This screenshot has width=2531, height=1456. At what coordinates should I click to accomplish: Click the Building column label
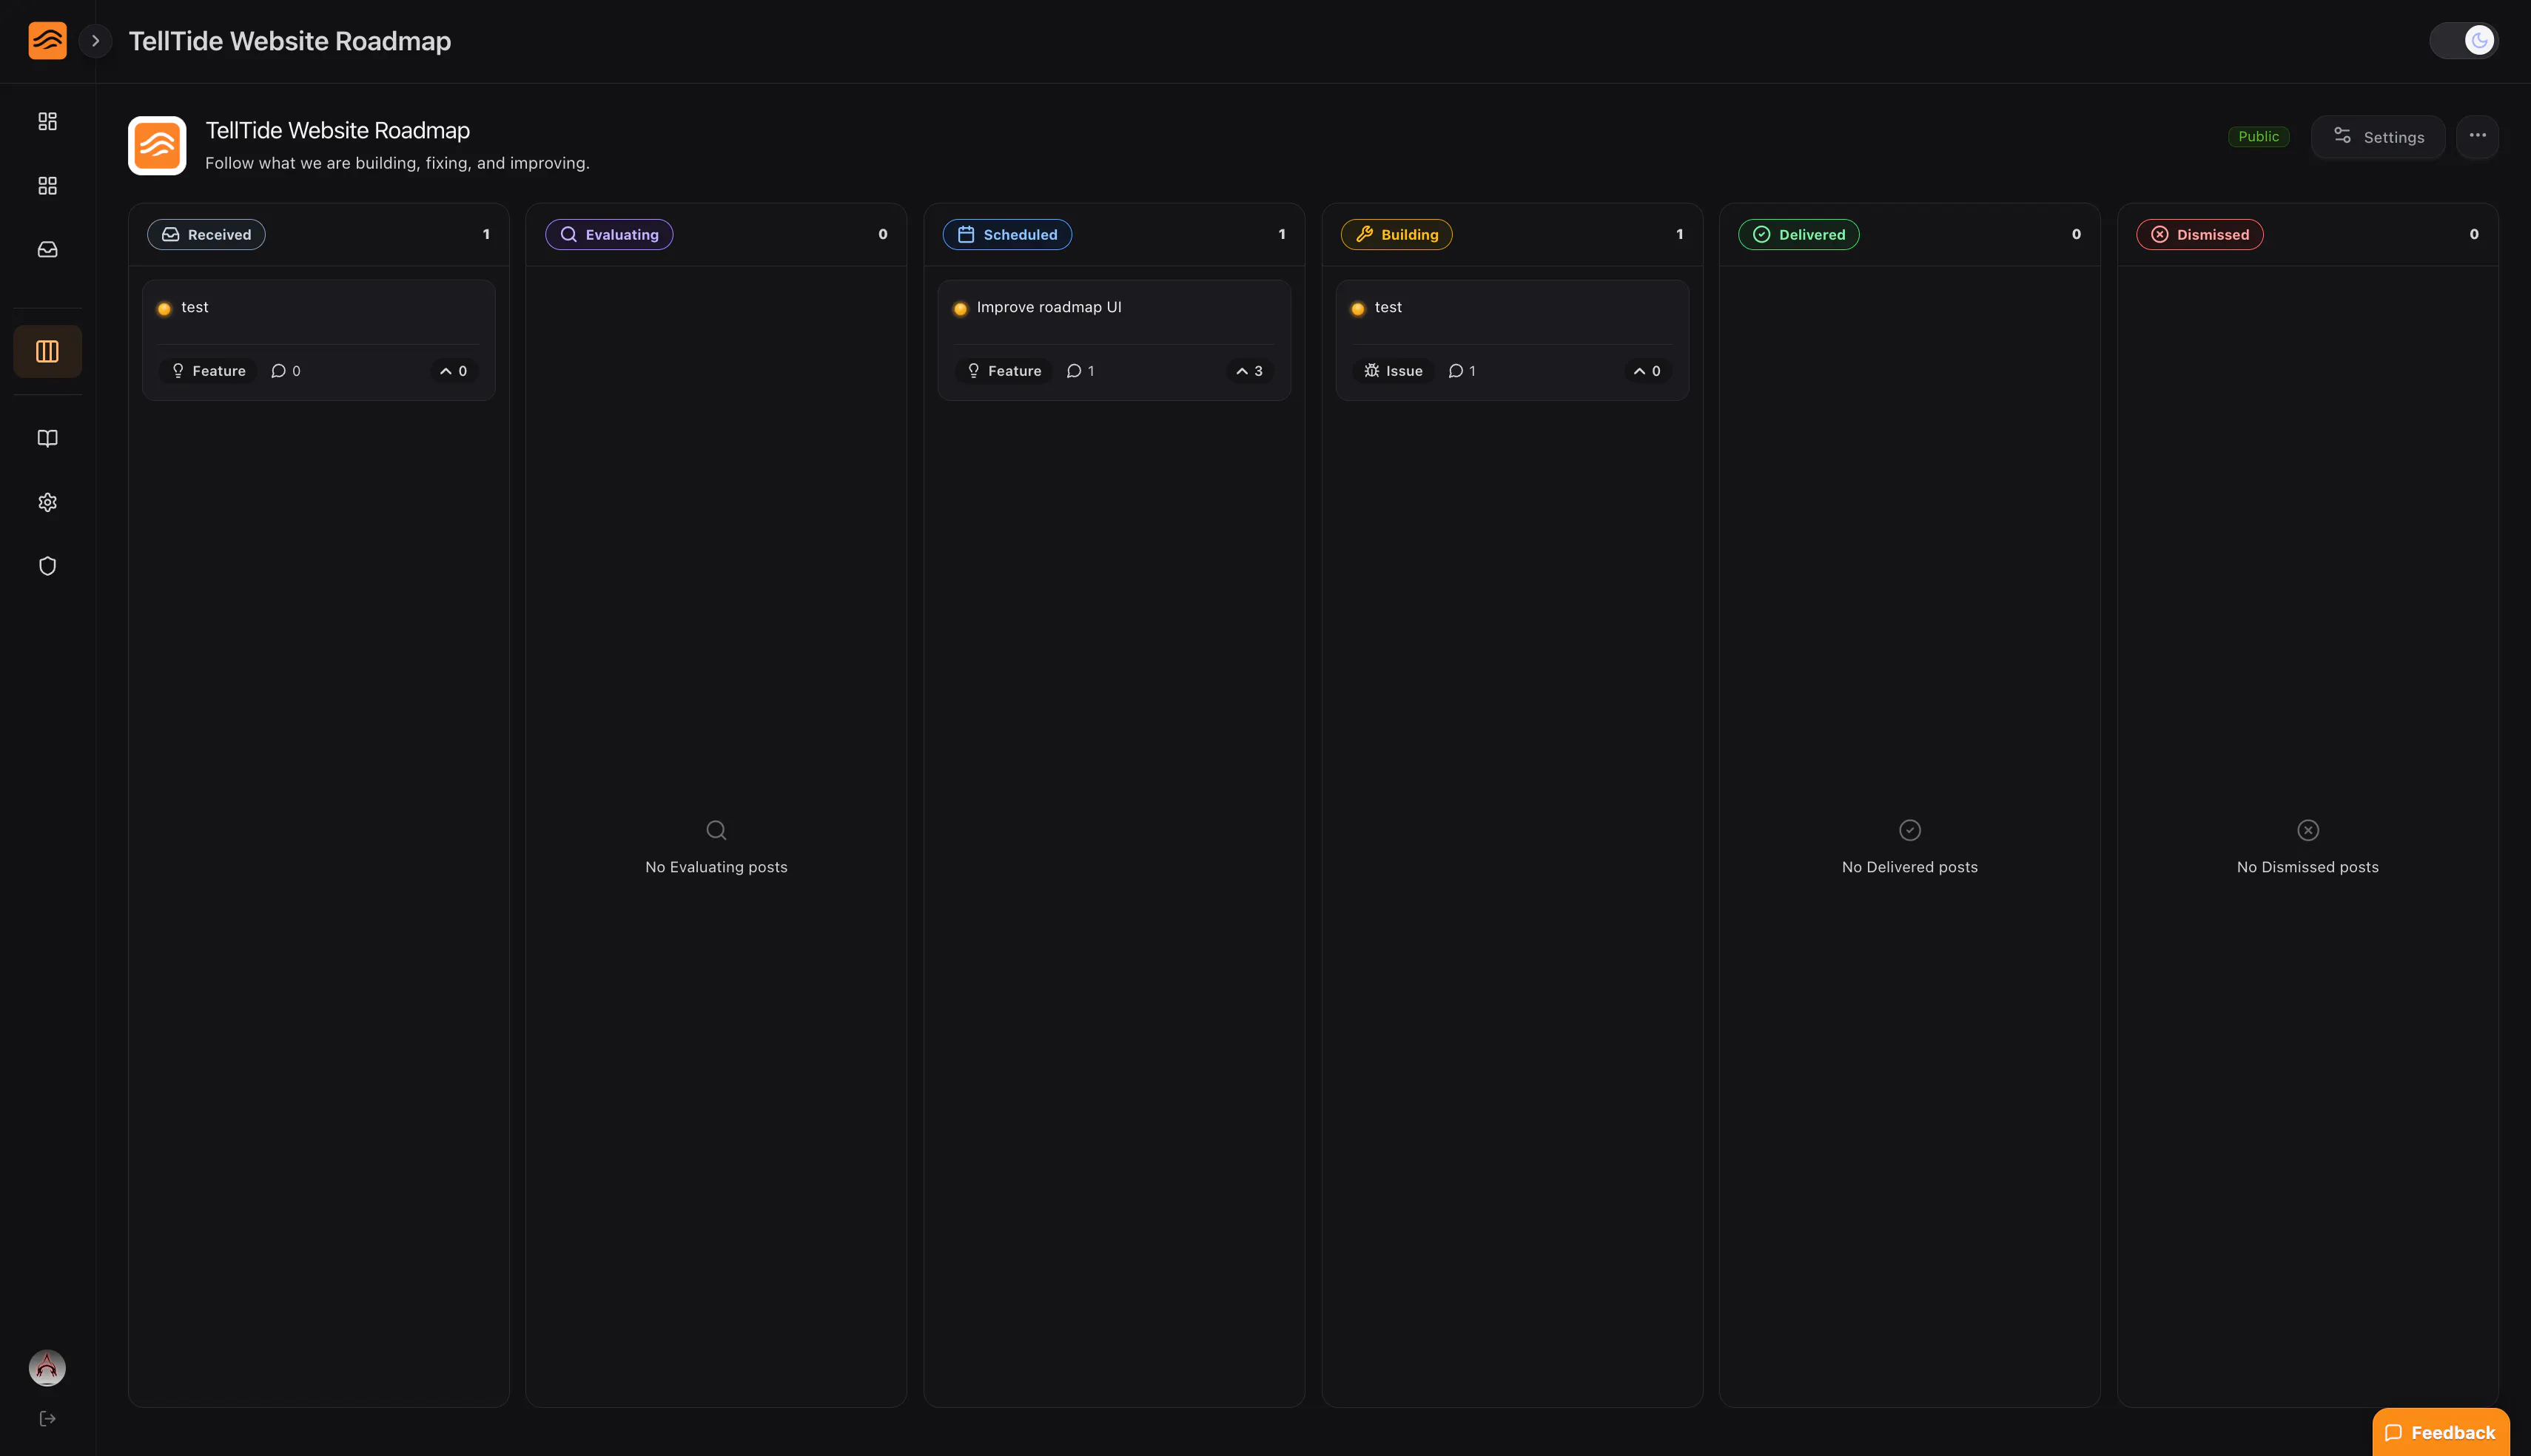click(1396, 234)
